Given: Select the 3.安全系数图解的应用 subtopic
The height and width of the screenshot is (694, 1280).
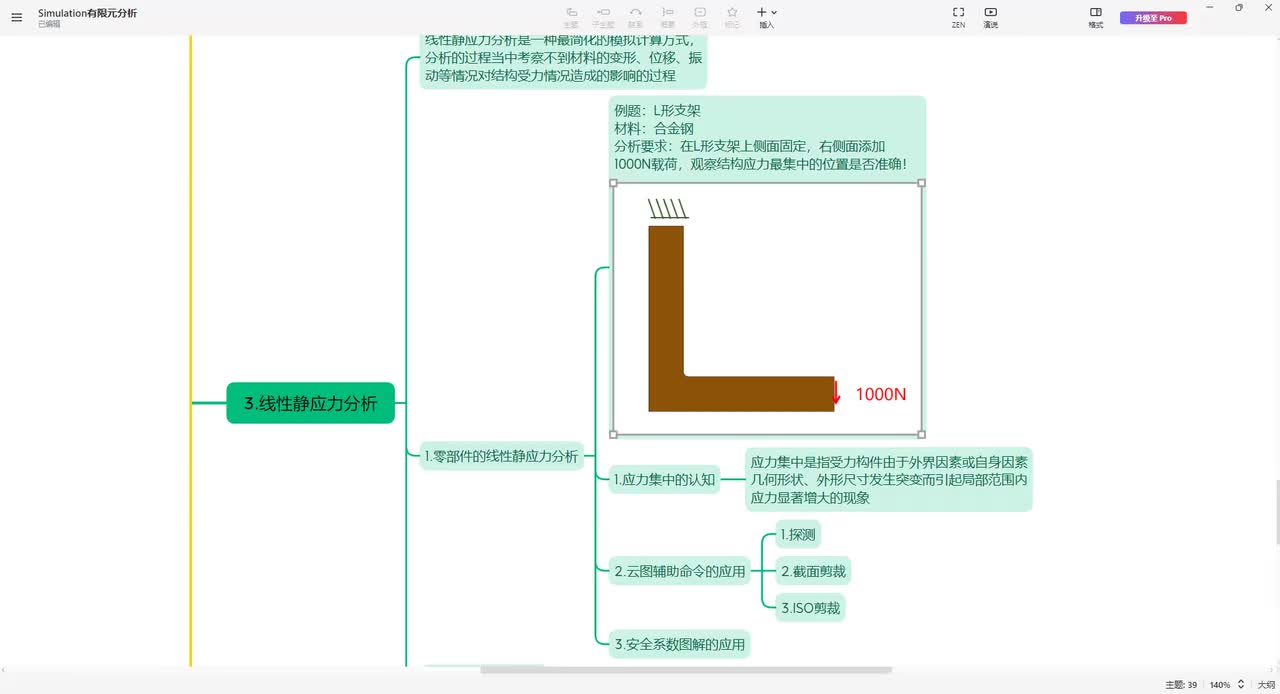Looking at the screenshot, I should point(680,644).
